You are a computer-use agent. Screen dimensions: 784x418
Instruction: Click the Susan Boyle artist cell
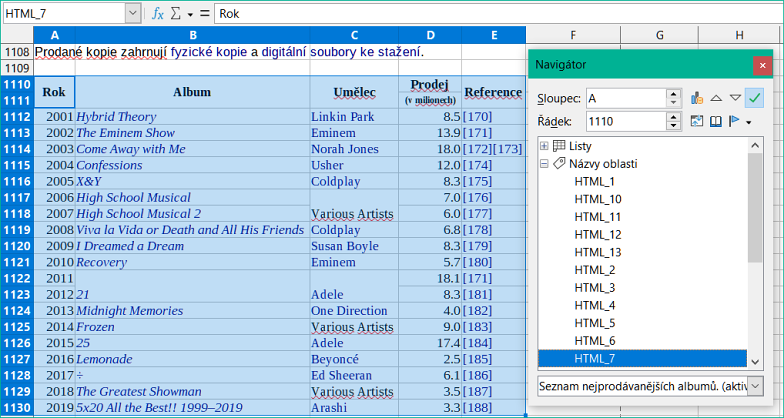[x=354, y=246]
